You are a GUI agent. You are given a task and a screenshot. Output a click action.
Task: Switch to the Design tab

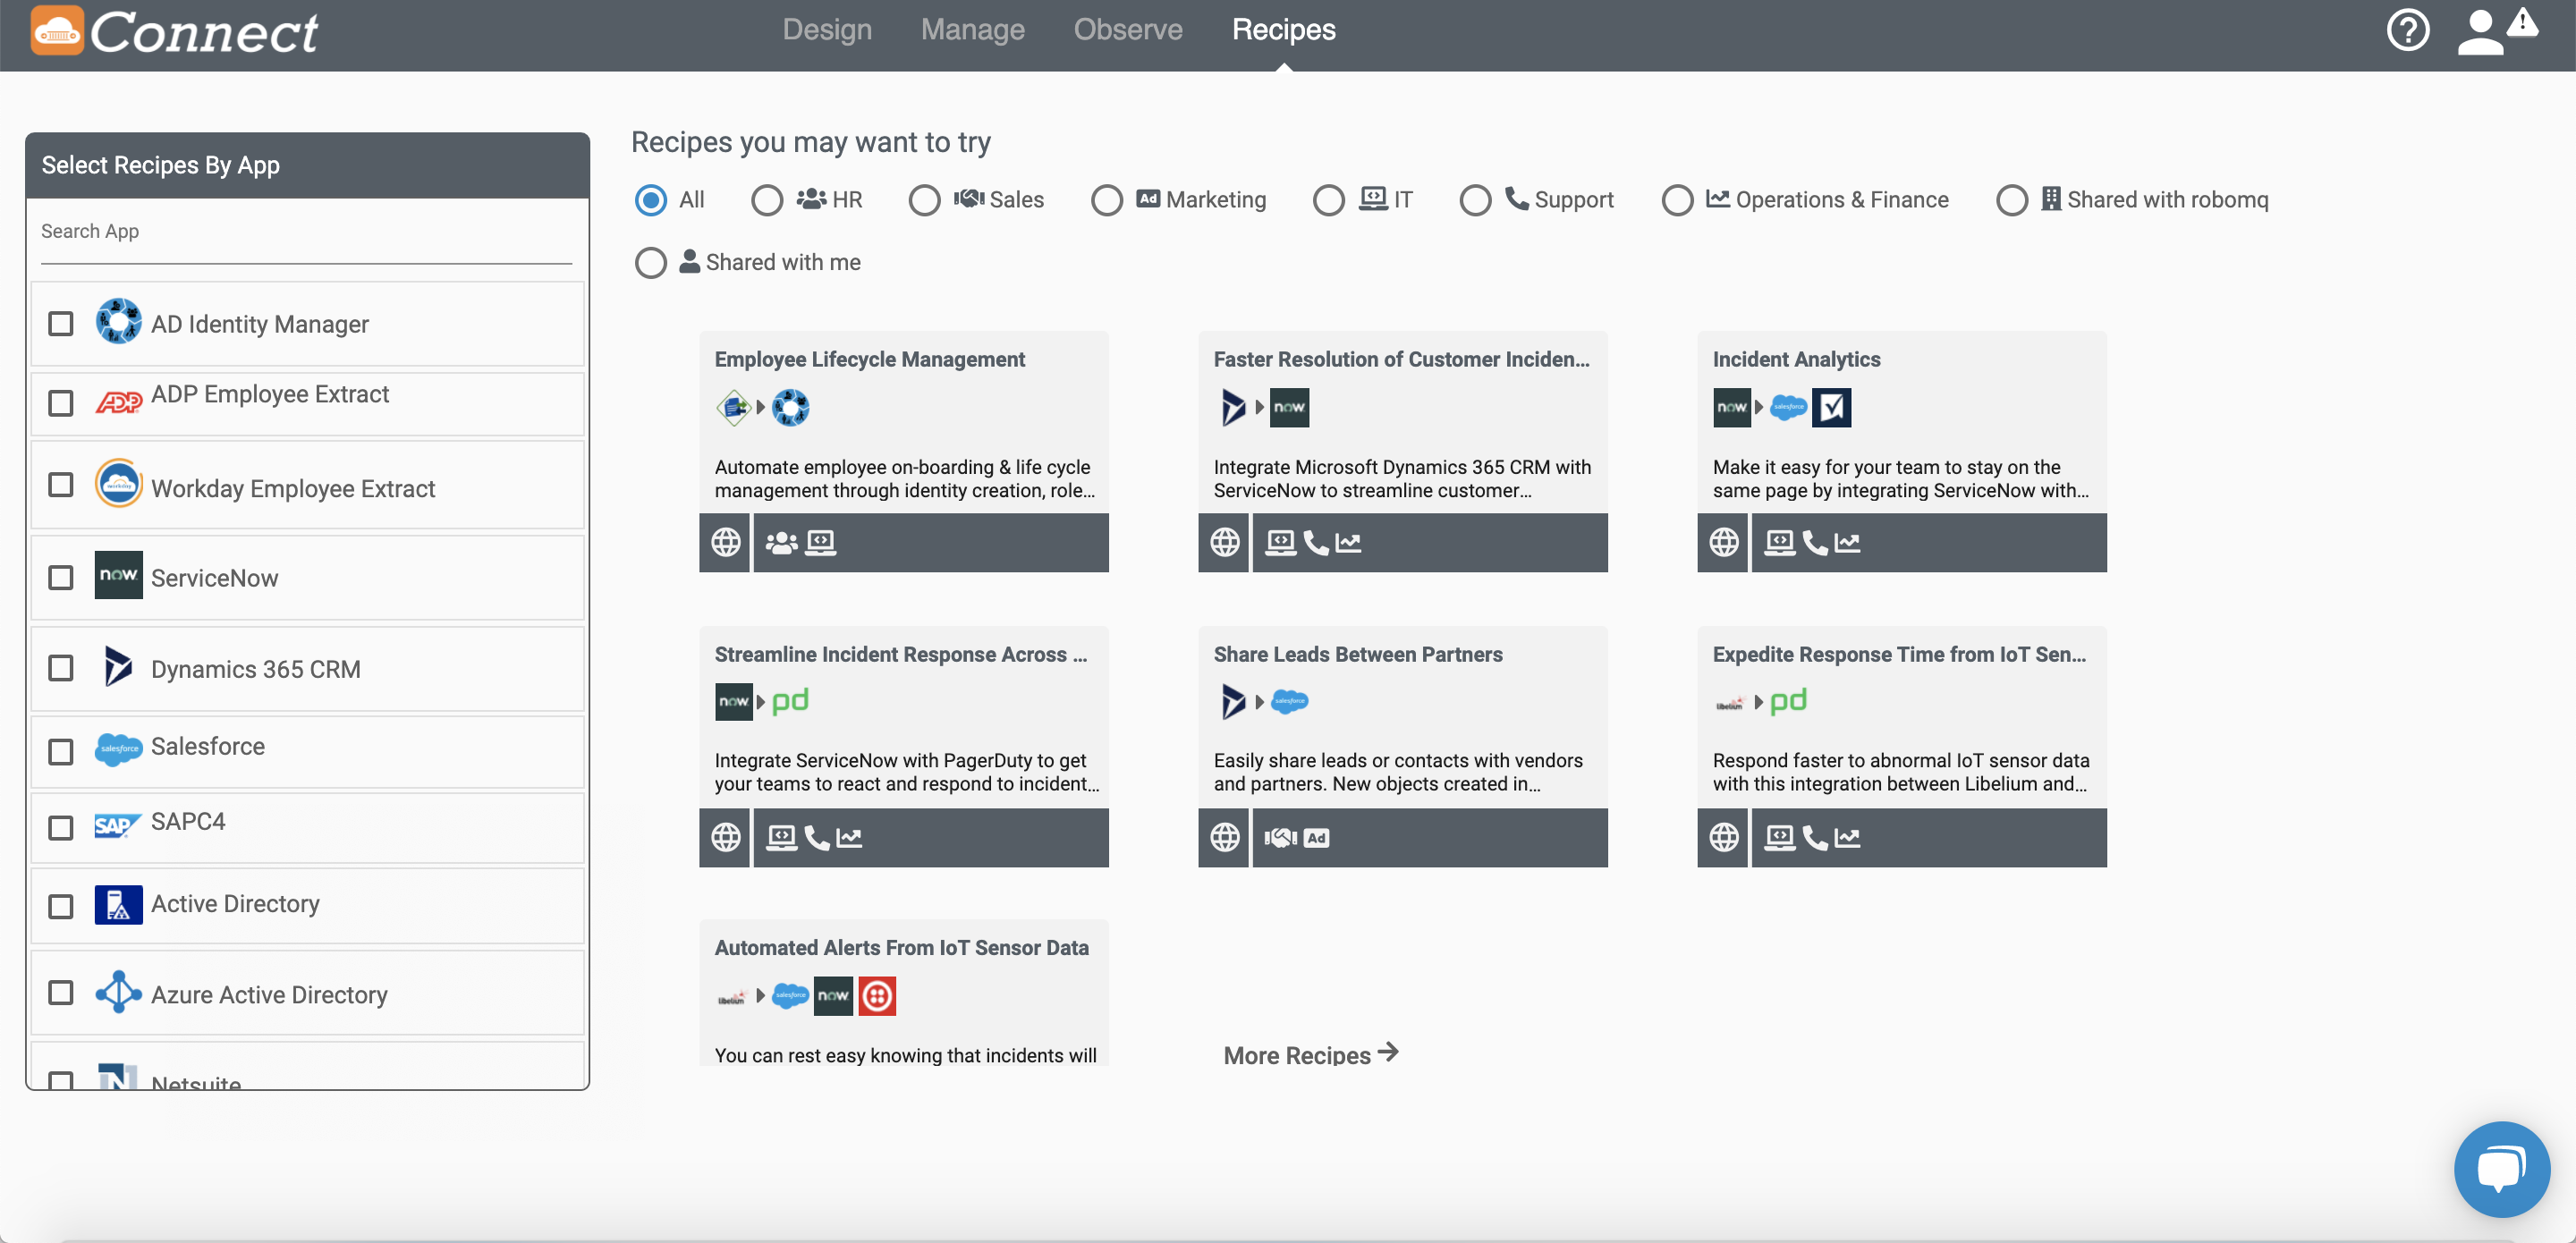click(x=828, y=28)
